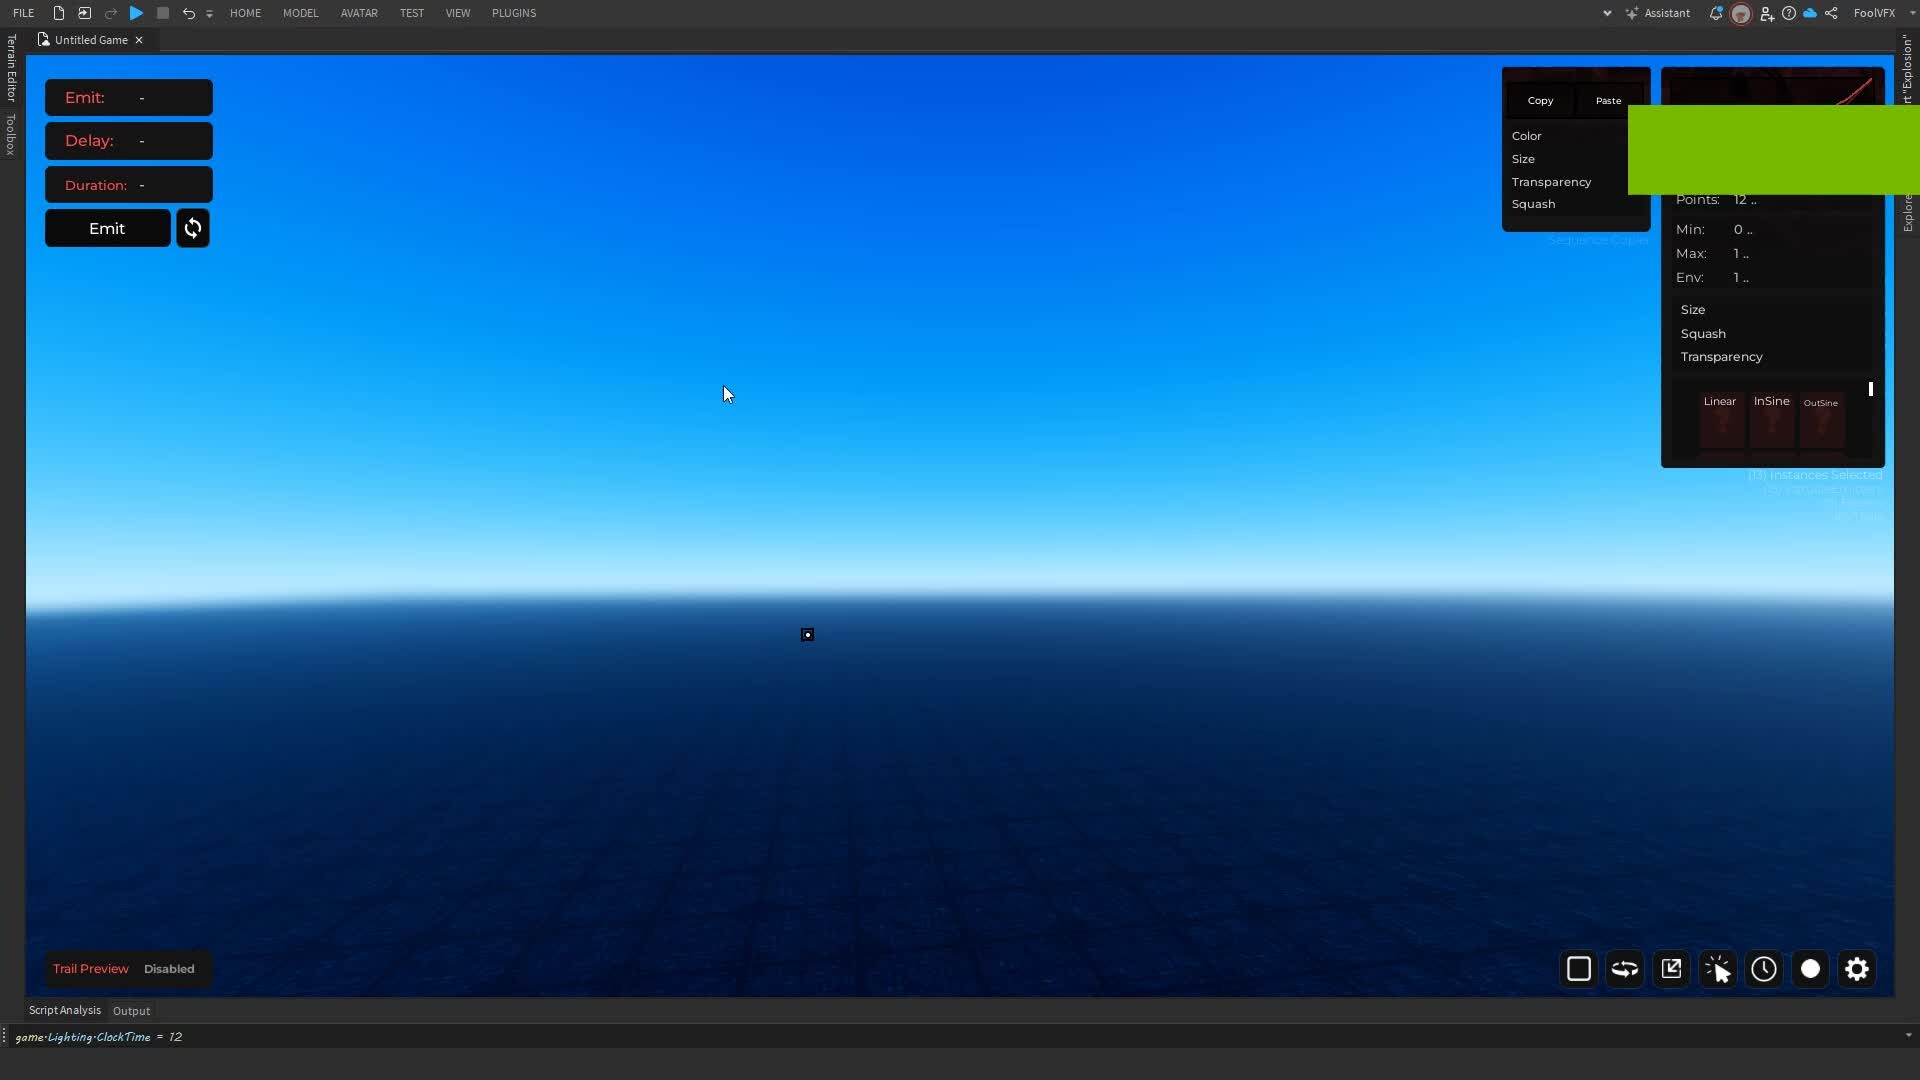
Task: Expand the Points value dropdown showing 12
Action: 1744,199
